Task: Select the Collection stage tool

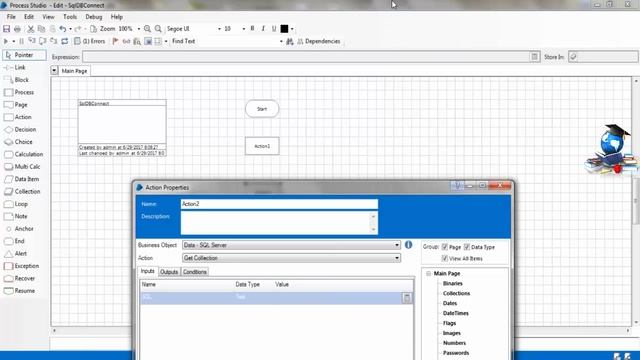Action: 22,191
